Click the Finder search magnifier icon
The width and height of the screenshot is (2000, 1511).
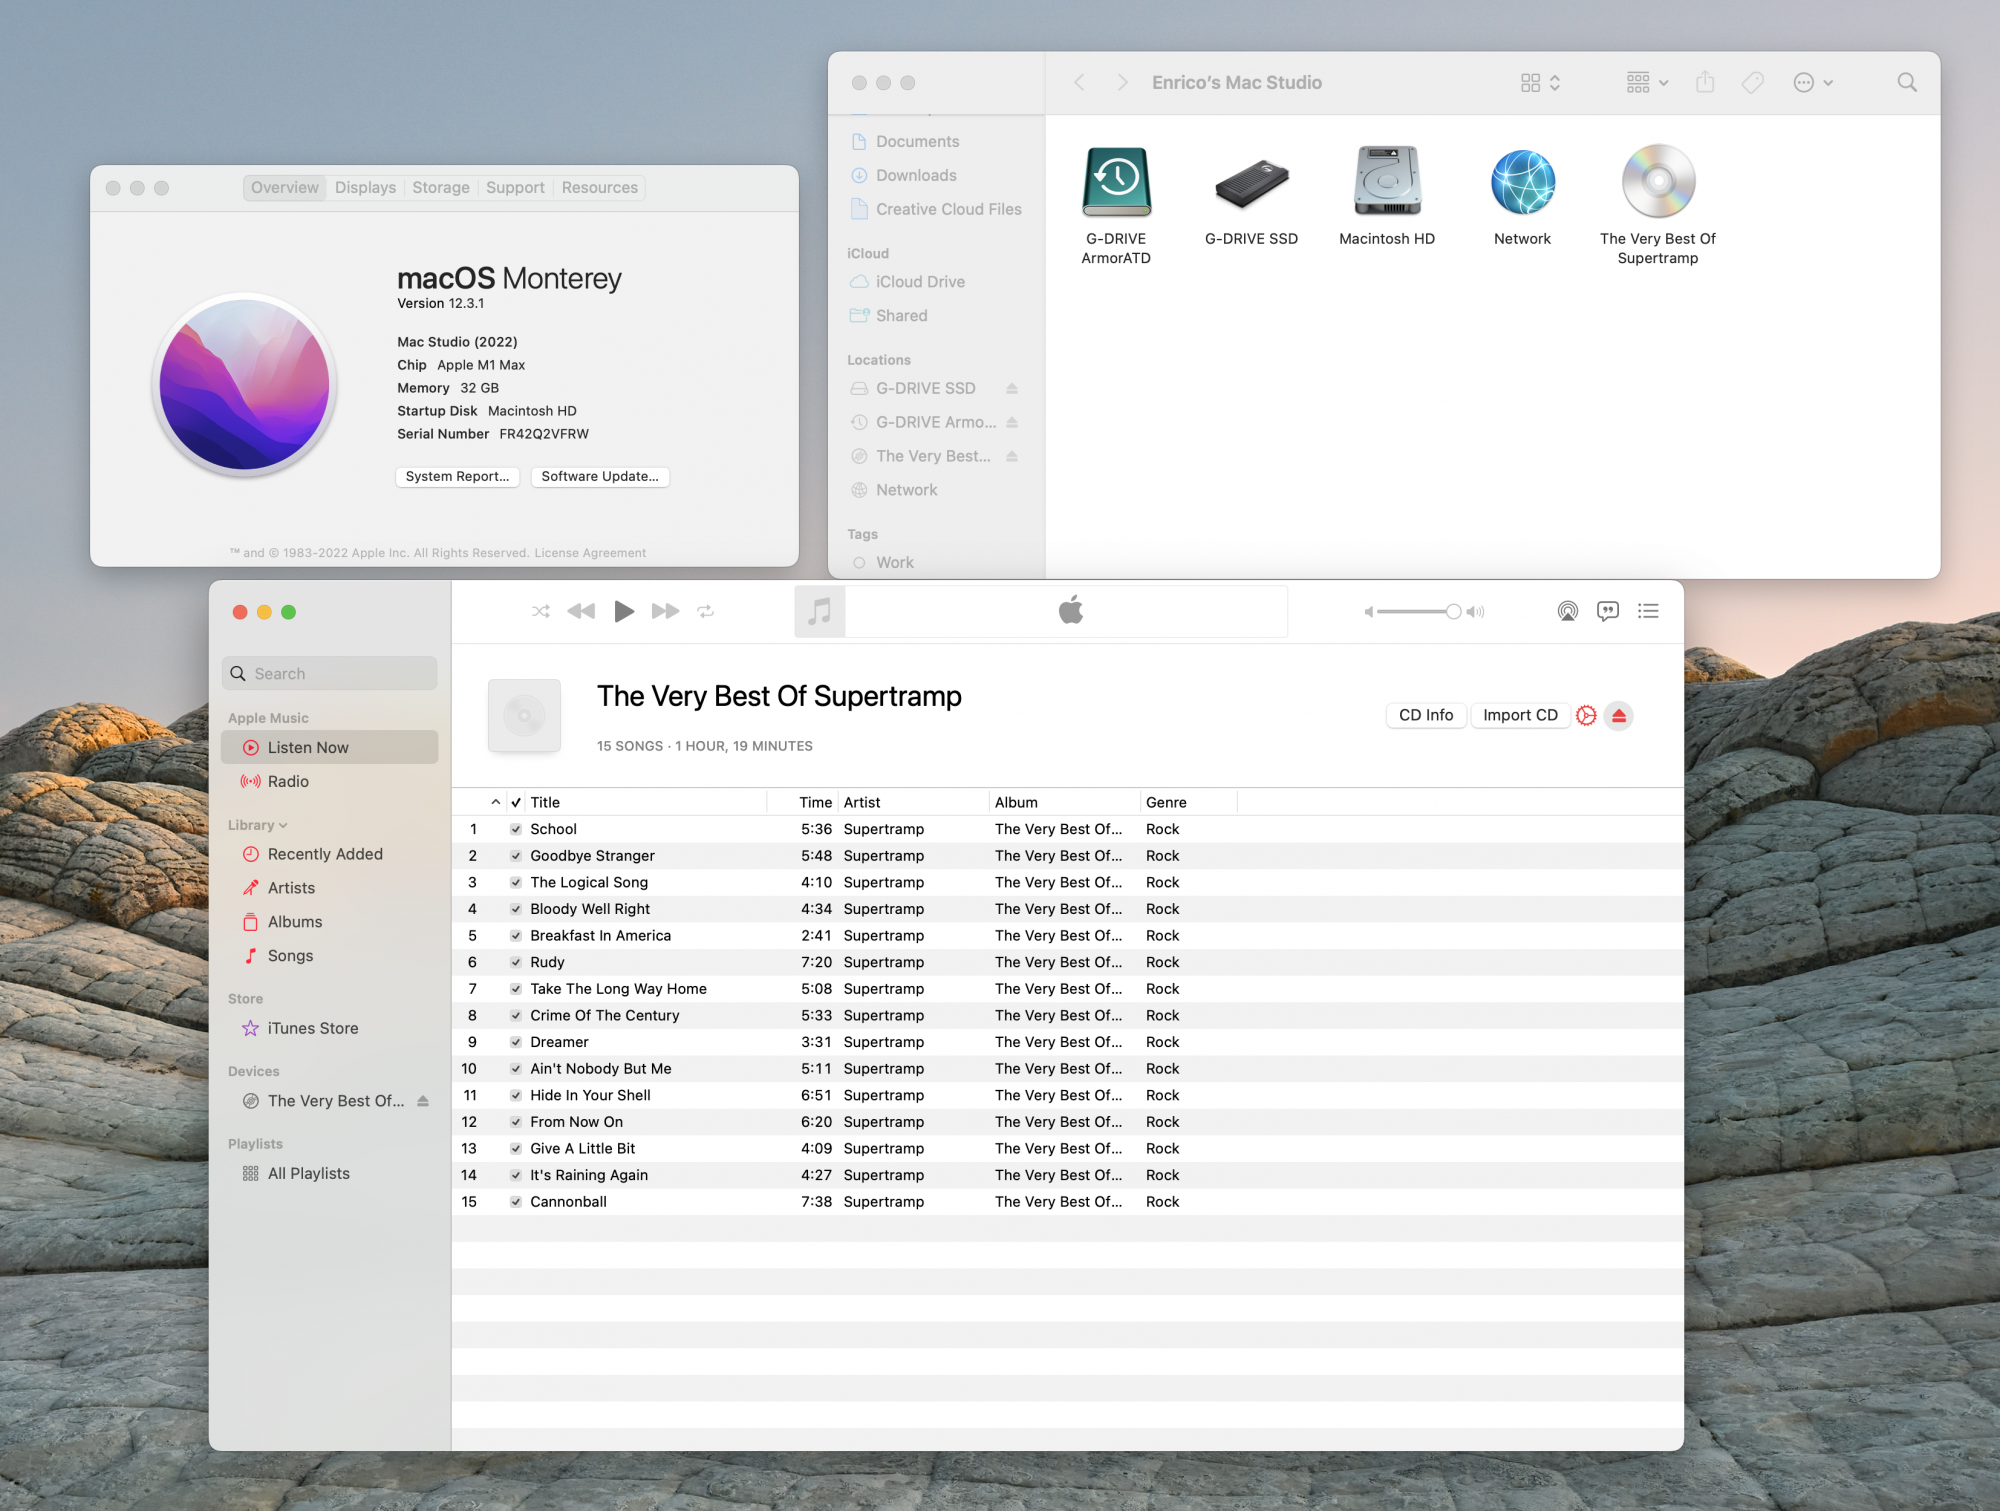(1907, 83)
